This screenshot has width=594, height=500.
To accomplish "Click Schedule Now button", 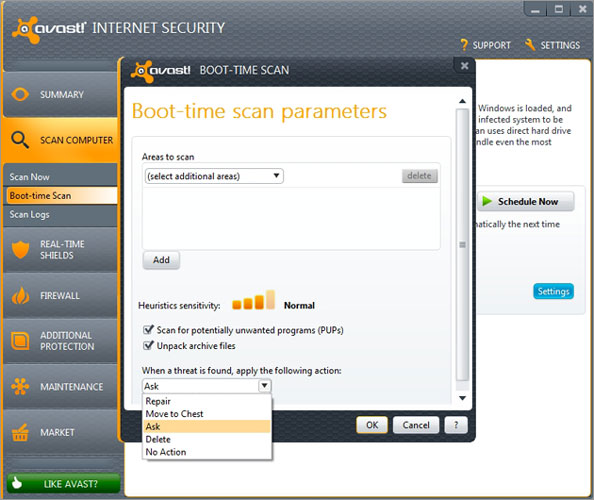I will (x=526, y=202).
